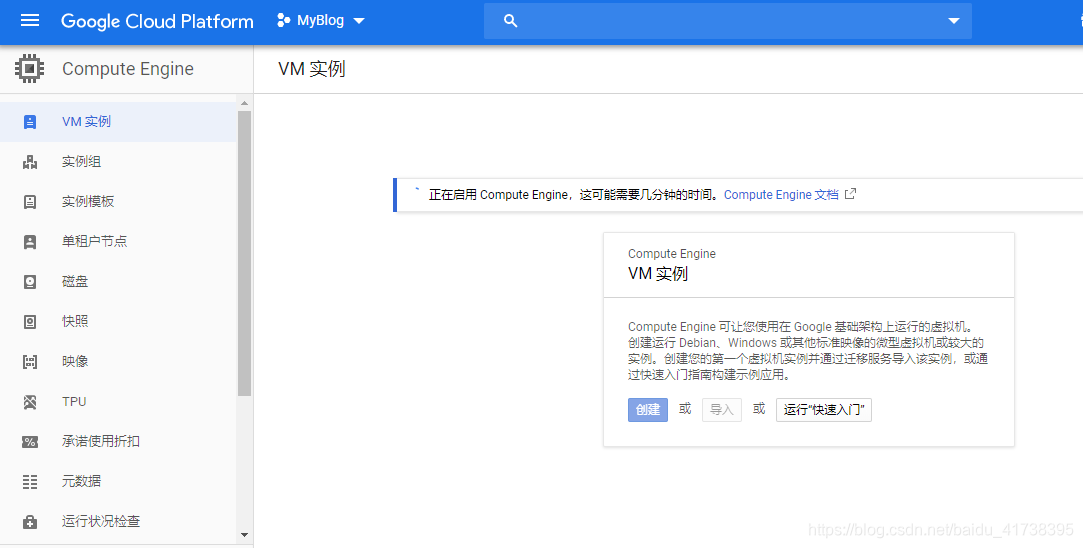
Task: Click the external link icon beside 文档
Action: pyautogui.click(x=850, y=194)
